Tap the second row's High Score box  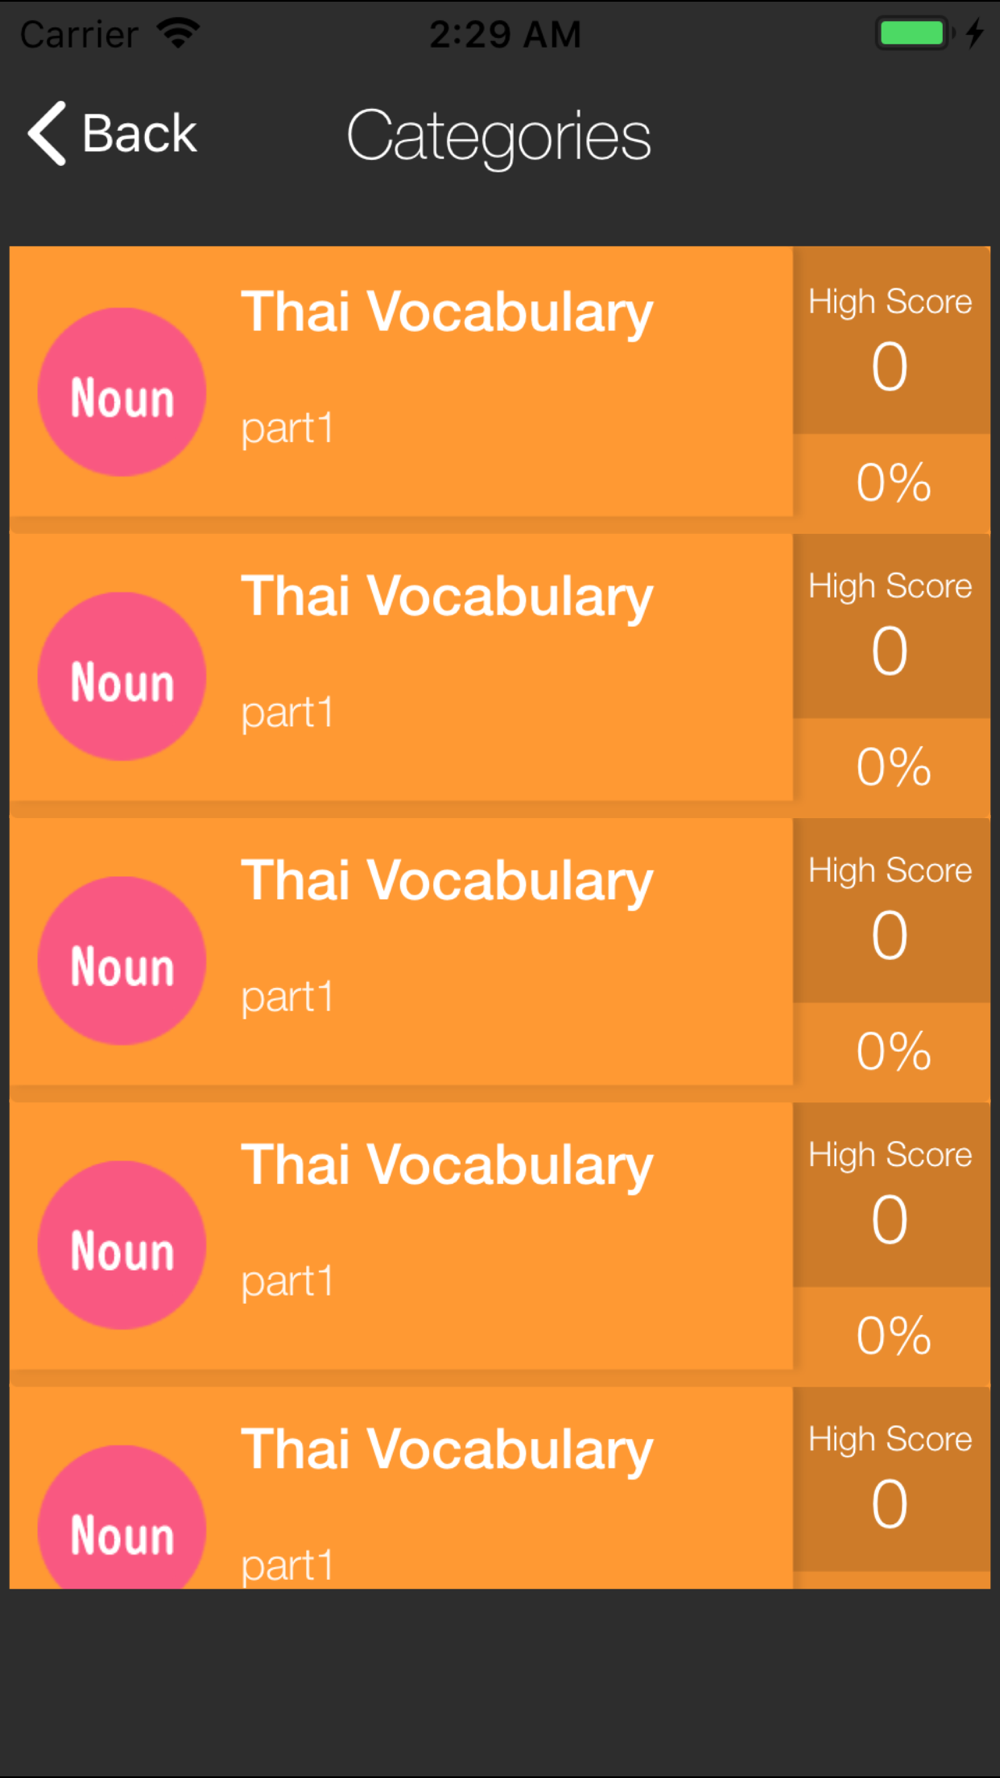(891, 626)
